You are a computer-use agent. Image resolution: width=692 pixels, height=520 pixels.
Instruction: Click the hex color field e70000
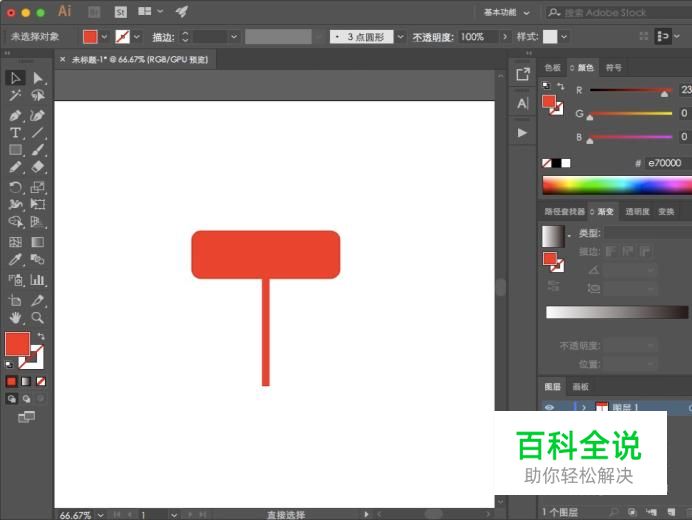tap(665, 163)
